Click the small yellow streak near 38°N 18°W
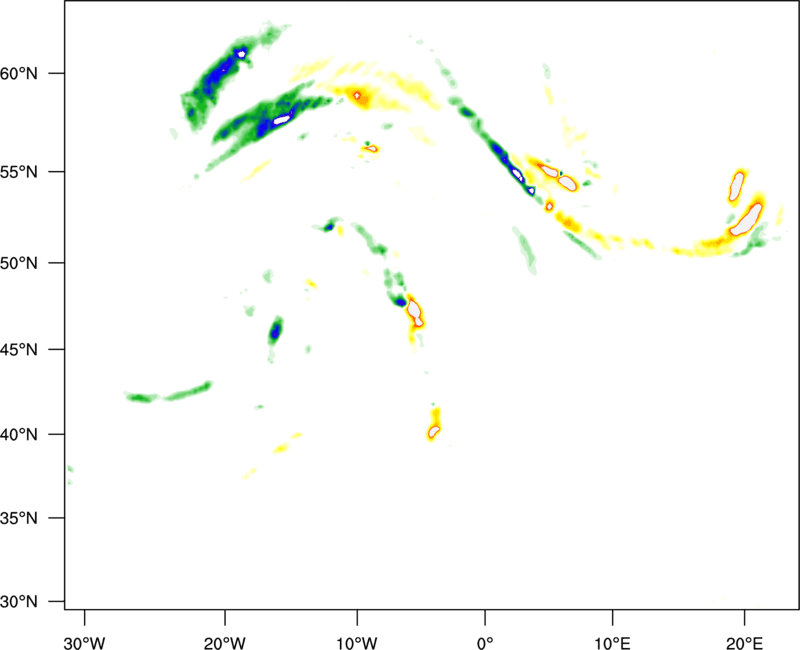 click(250, 472)
